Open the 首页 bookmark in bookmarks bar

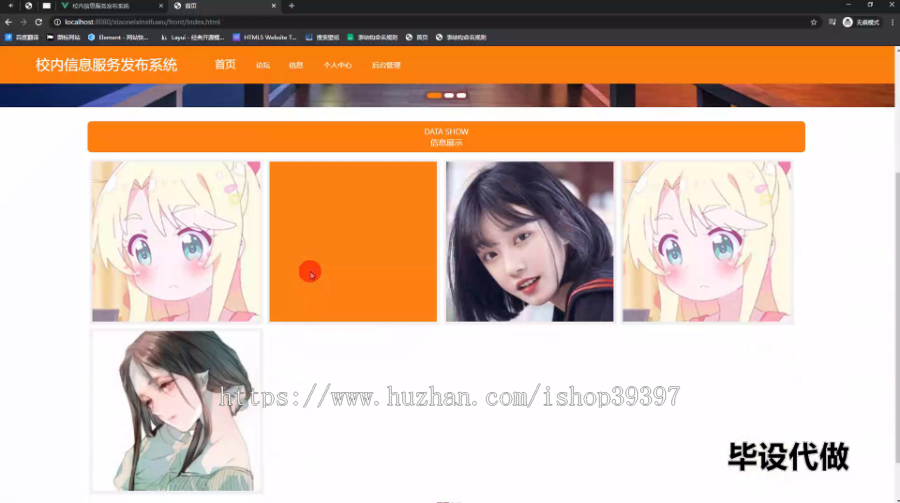click(x=417, y=37)
